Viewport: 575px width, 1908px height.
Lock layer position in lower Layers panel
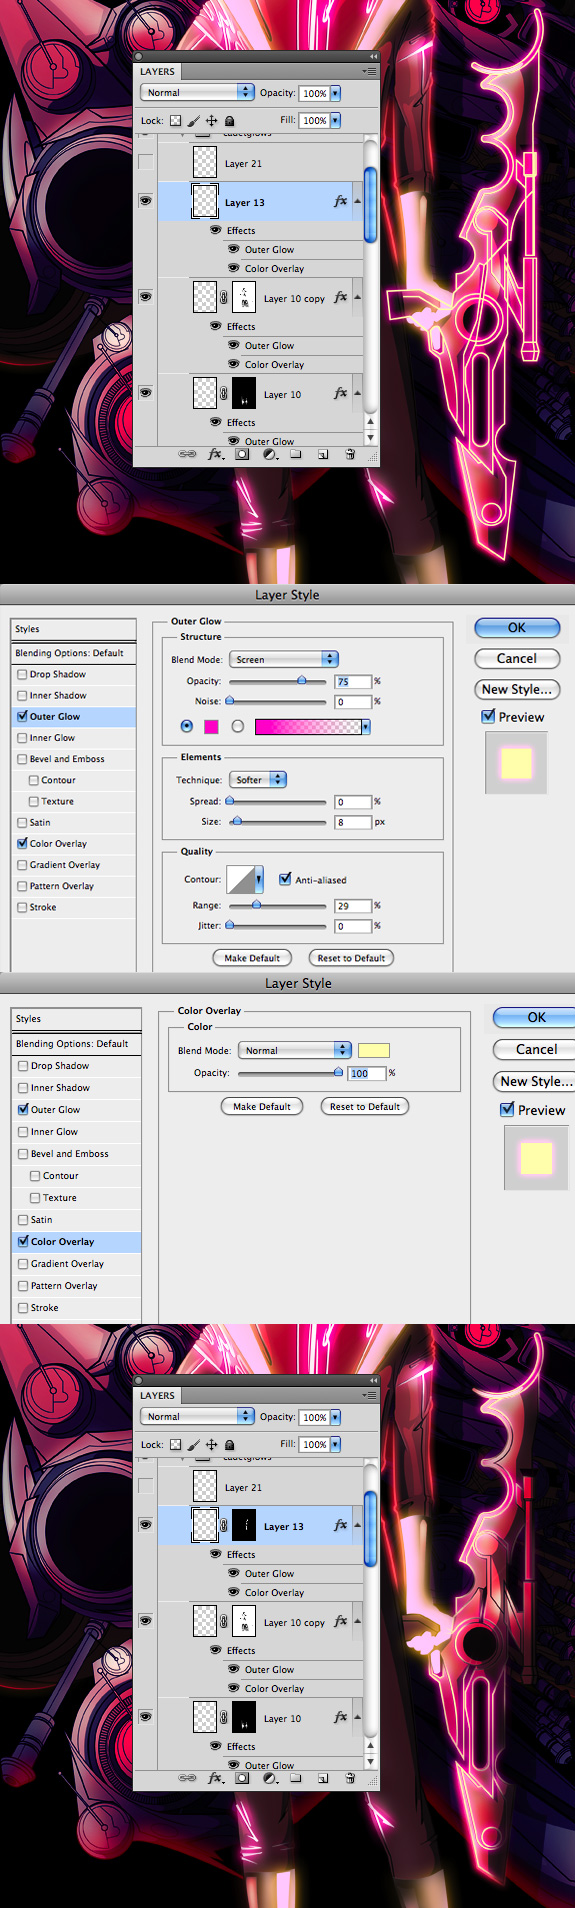[x=211, y=1445]
